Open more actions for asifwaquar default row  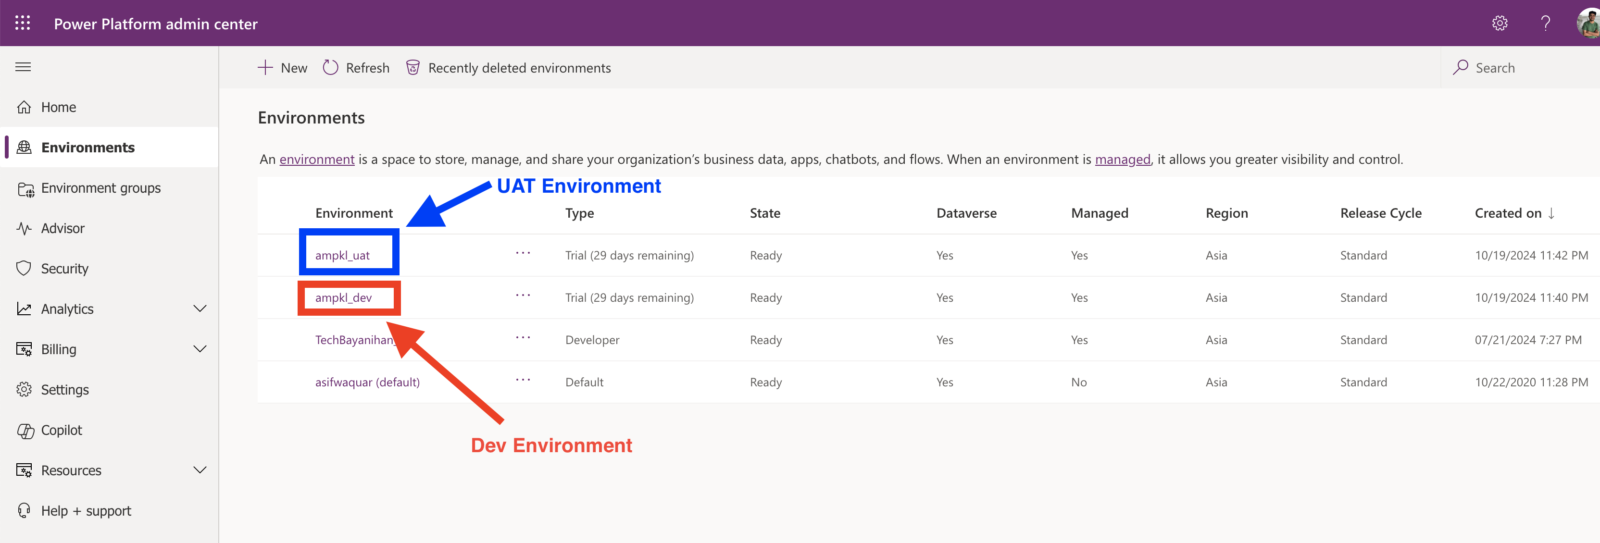(x=523, y=381)
